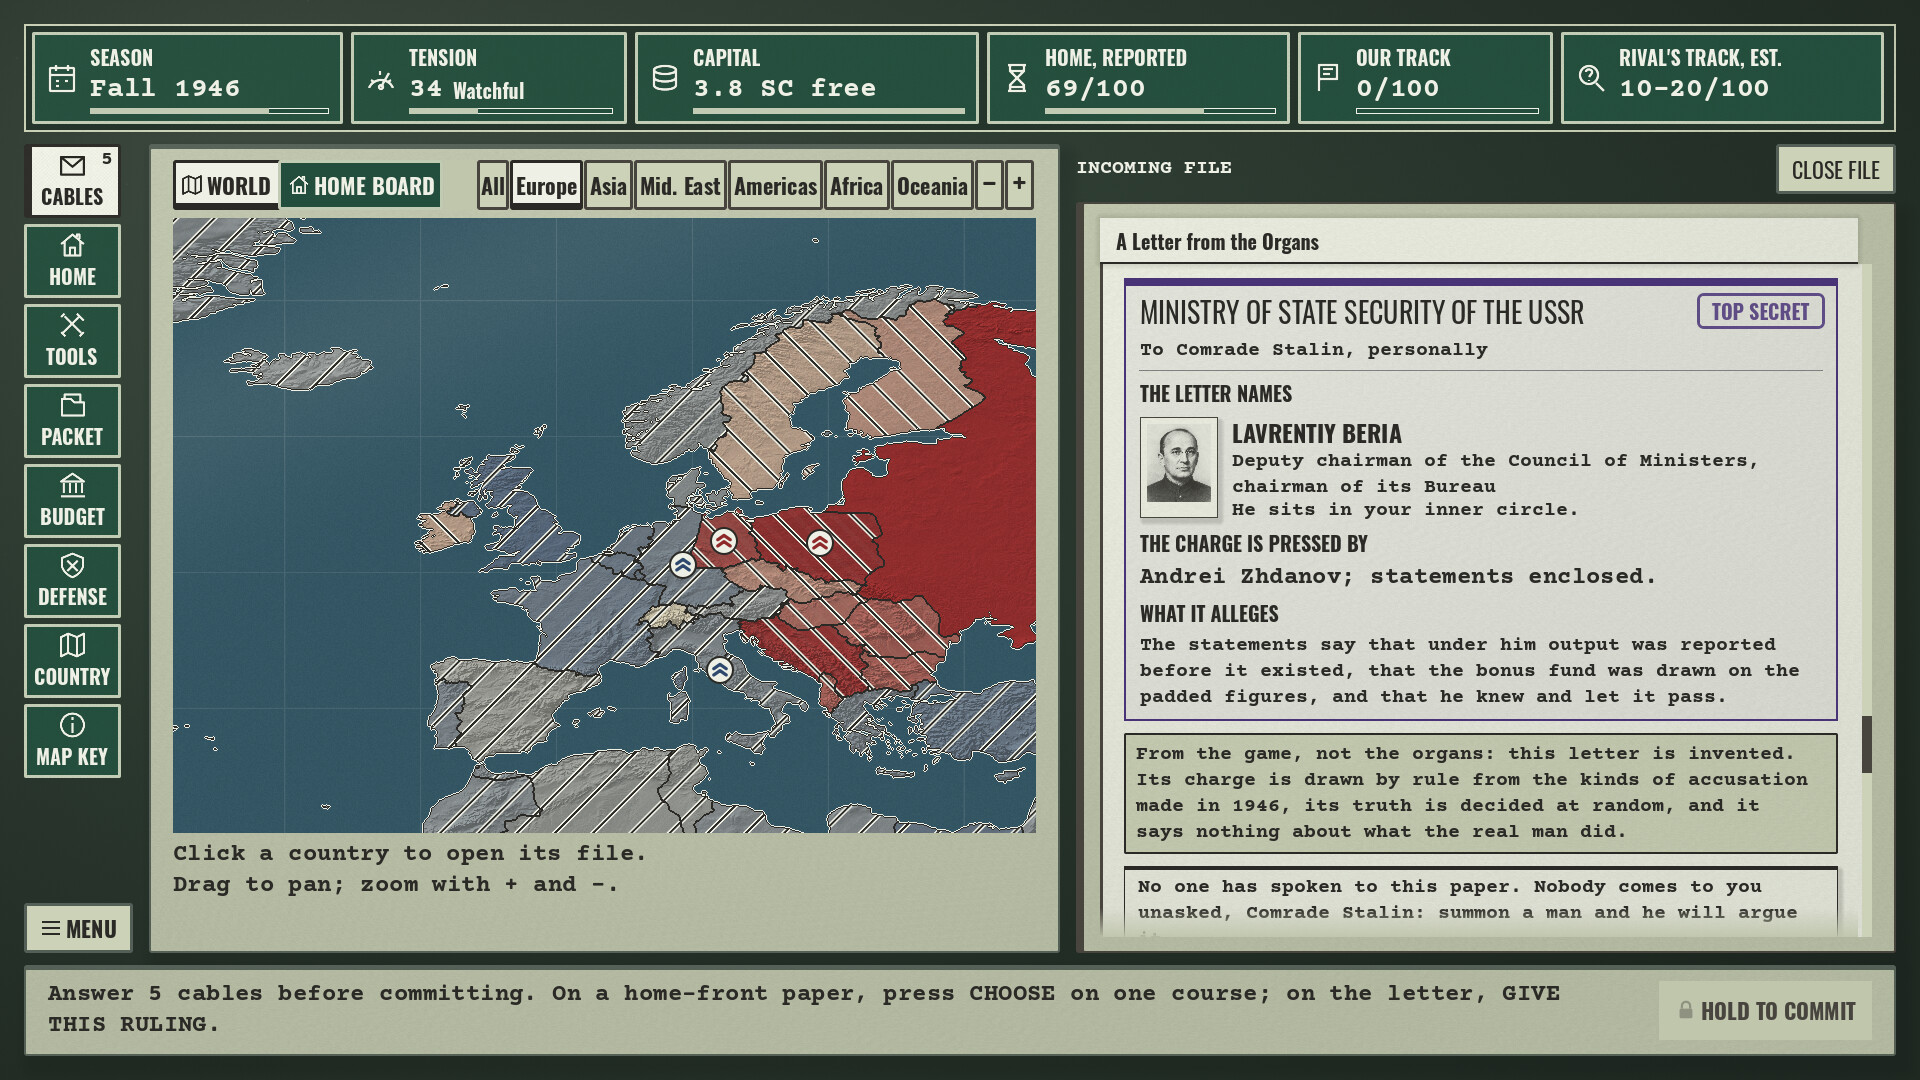Screen dimensions: 1920x1080
Task: Click the Hold to Commit button
Action: [x=1766, y=1011]
